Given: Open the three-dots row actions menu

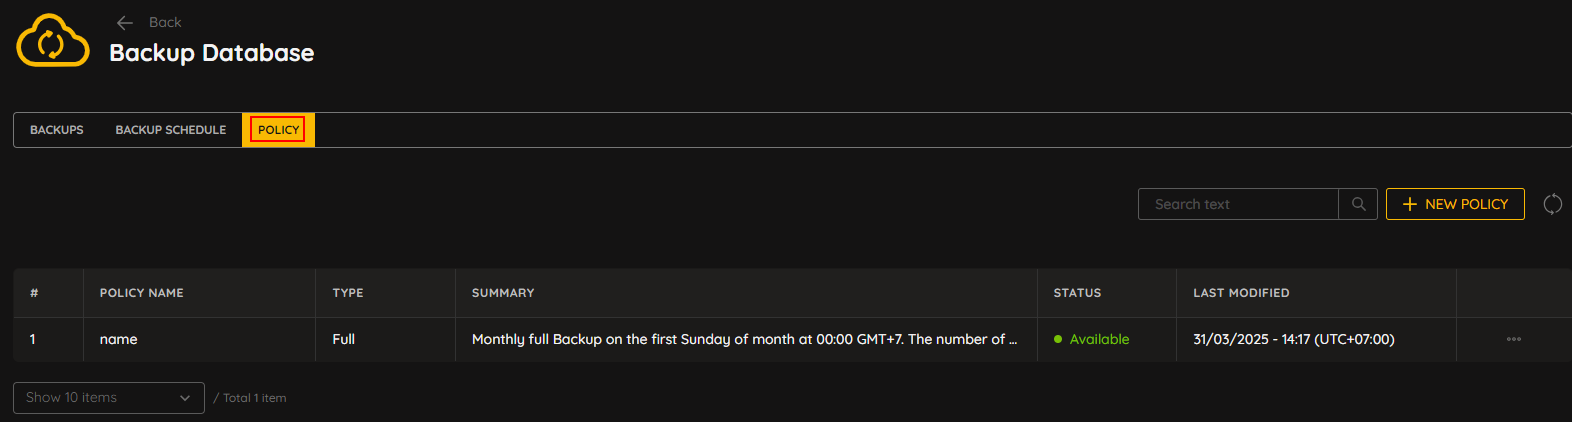Looking at the screenshot, I should pos(1514,339).
